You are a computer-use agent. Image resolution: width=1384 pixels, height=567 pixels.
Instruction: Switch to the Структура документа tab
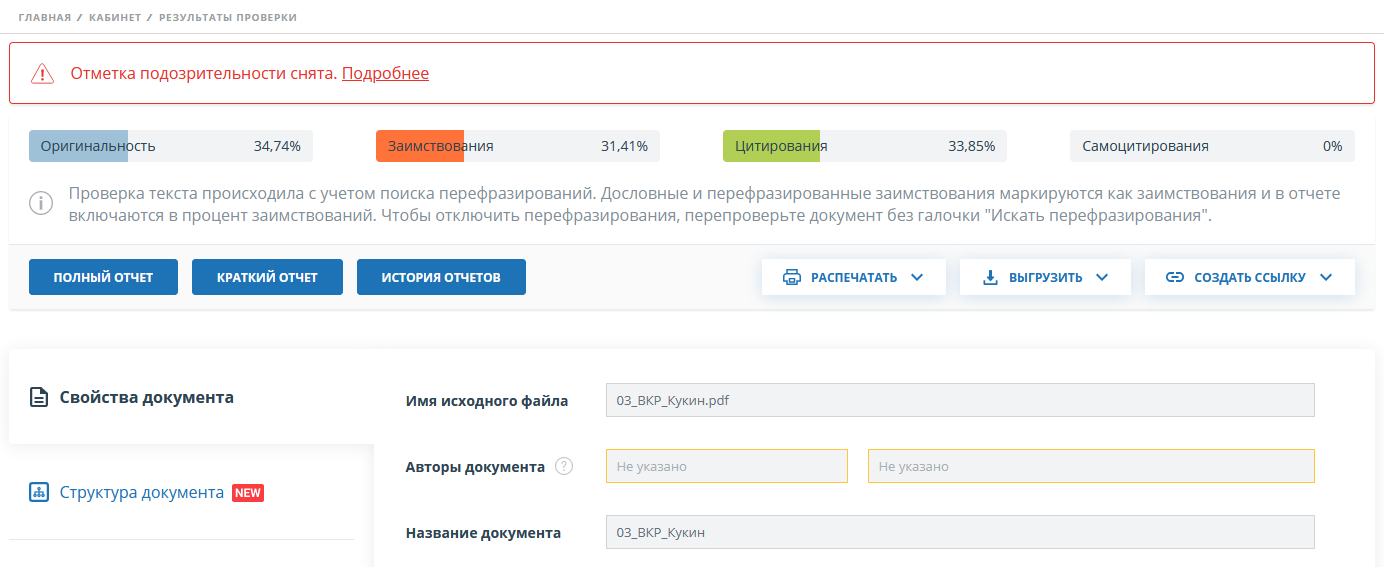[x=141, y=492]
